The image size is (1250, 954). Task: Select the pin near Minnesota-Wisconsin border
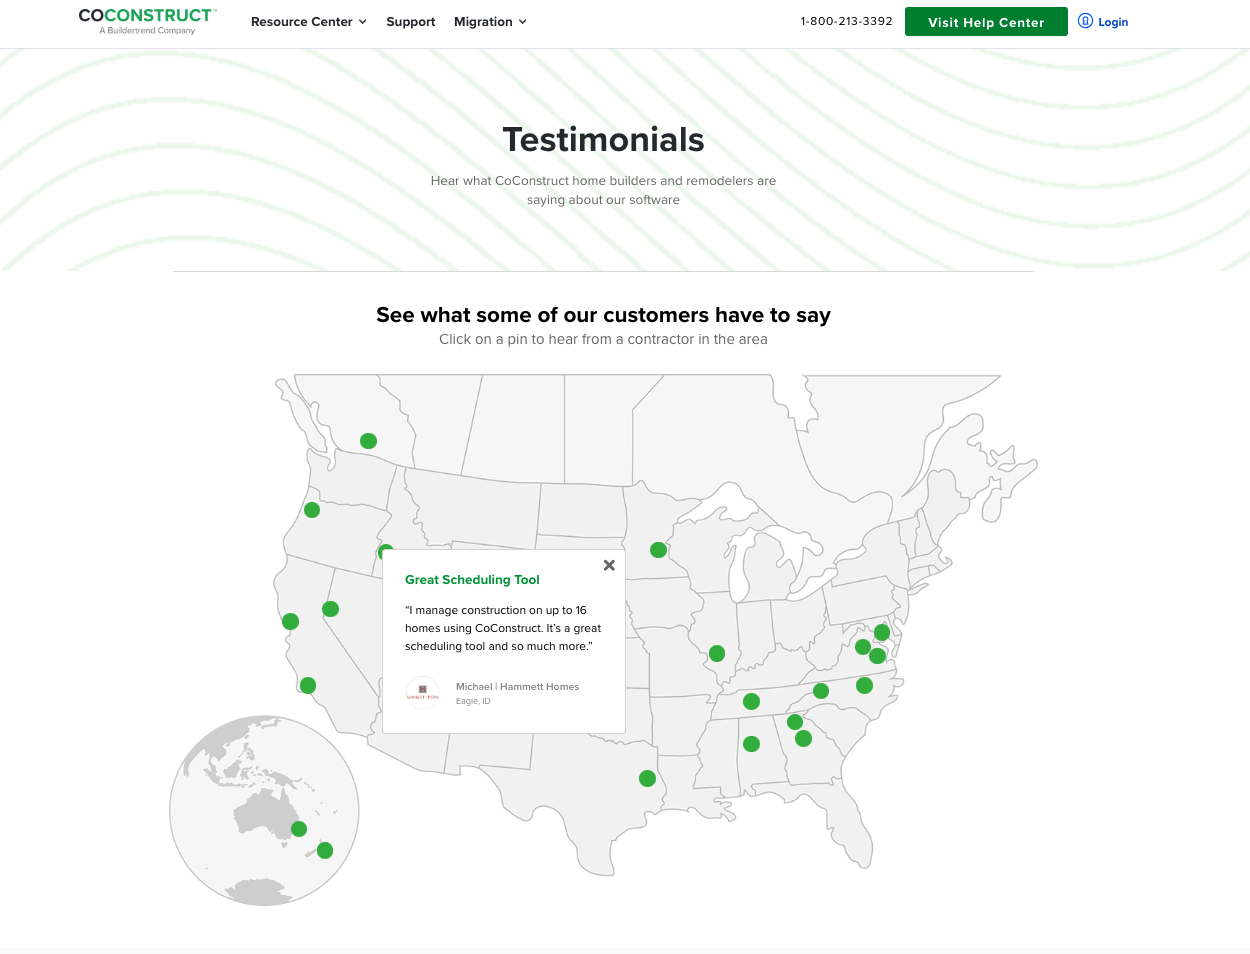tap(658, 549)
